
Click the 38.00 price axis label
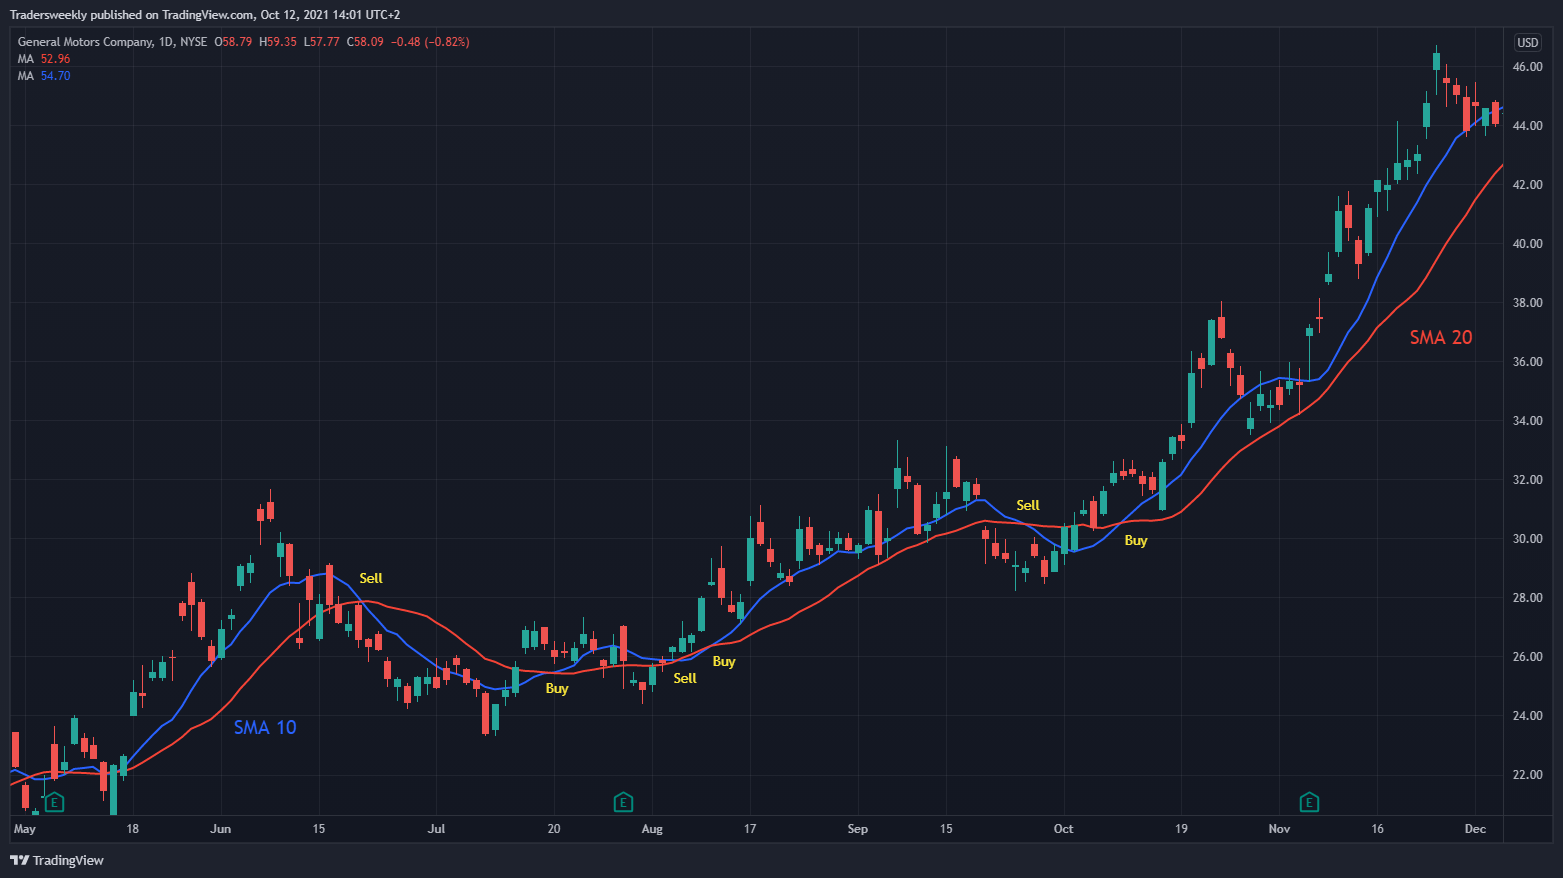point(1527,303)
